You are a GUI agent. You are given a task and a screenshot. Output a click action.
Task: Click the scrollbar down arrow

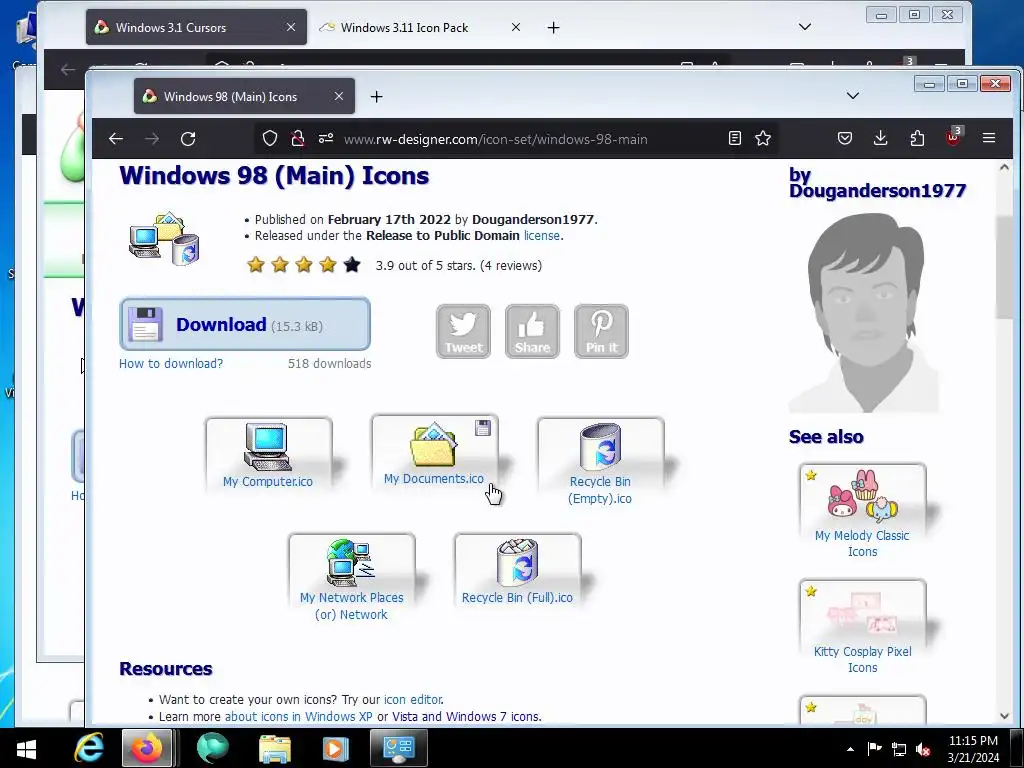tap(1004, 716)
